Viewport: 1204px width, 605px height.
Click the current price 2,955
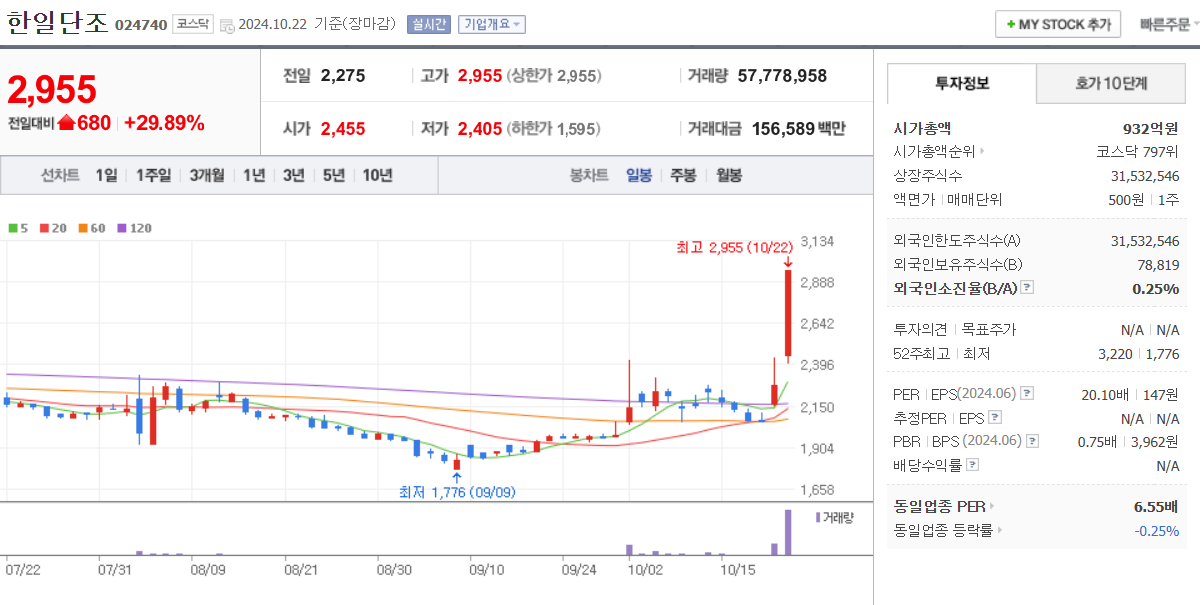pos(52,89)
